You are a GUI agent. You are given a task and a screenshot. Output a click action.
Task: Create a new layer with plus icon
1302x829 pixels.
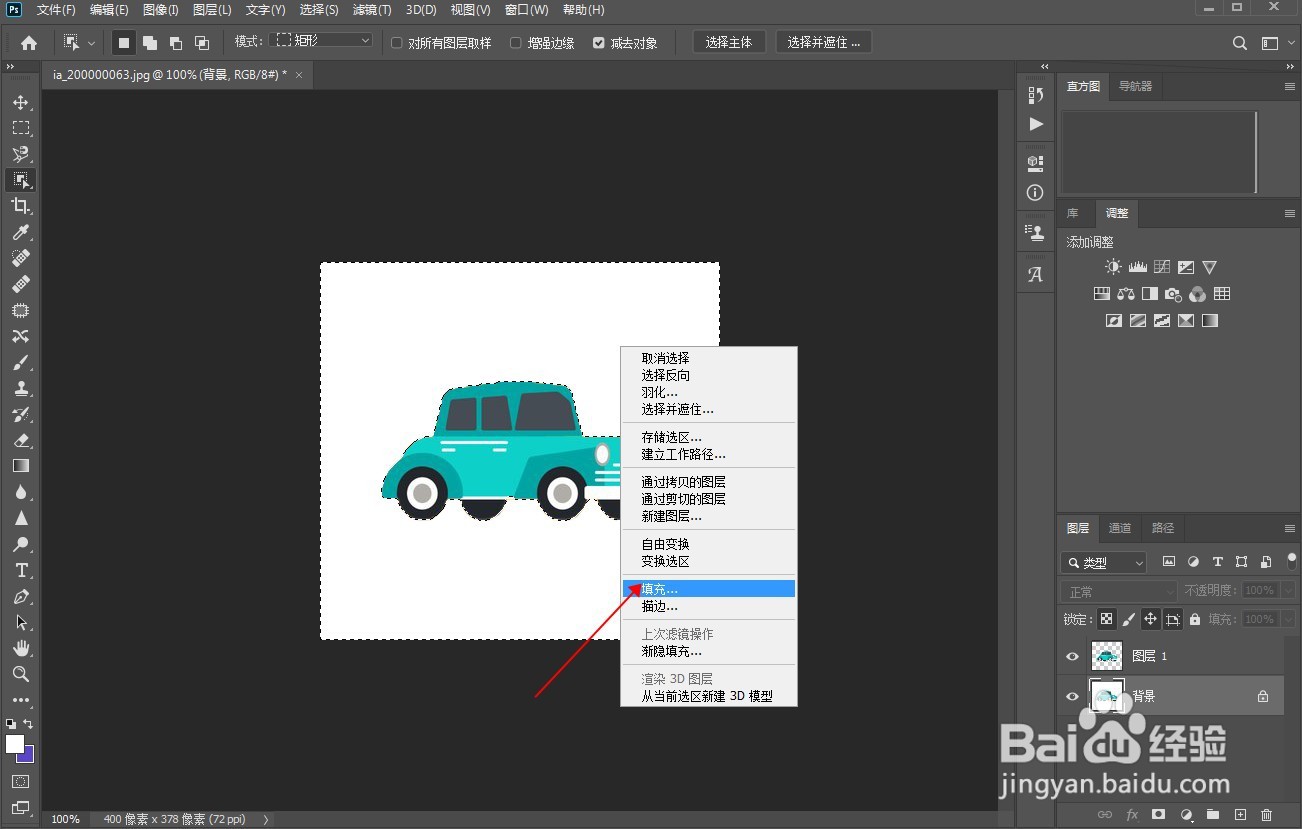[1240, 815]
